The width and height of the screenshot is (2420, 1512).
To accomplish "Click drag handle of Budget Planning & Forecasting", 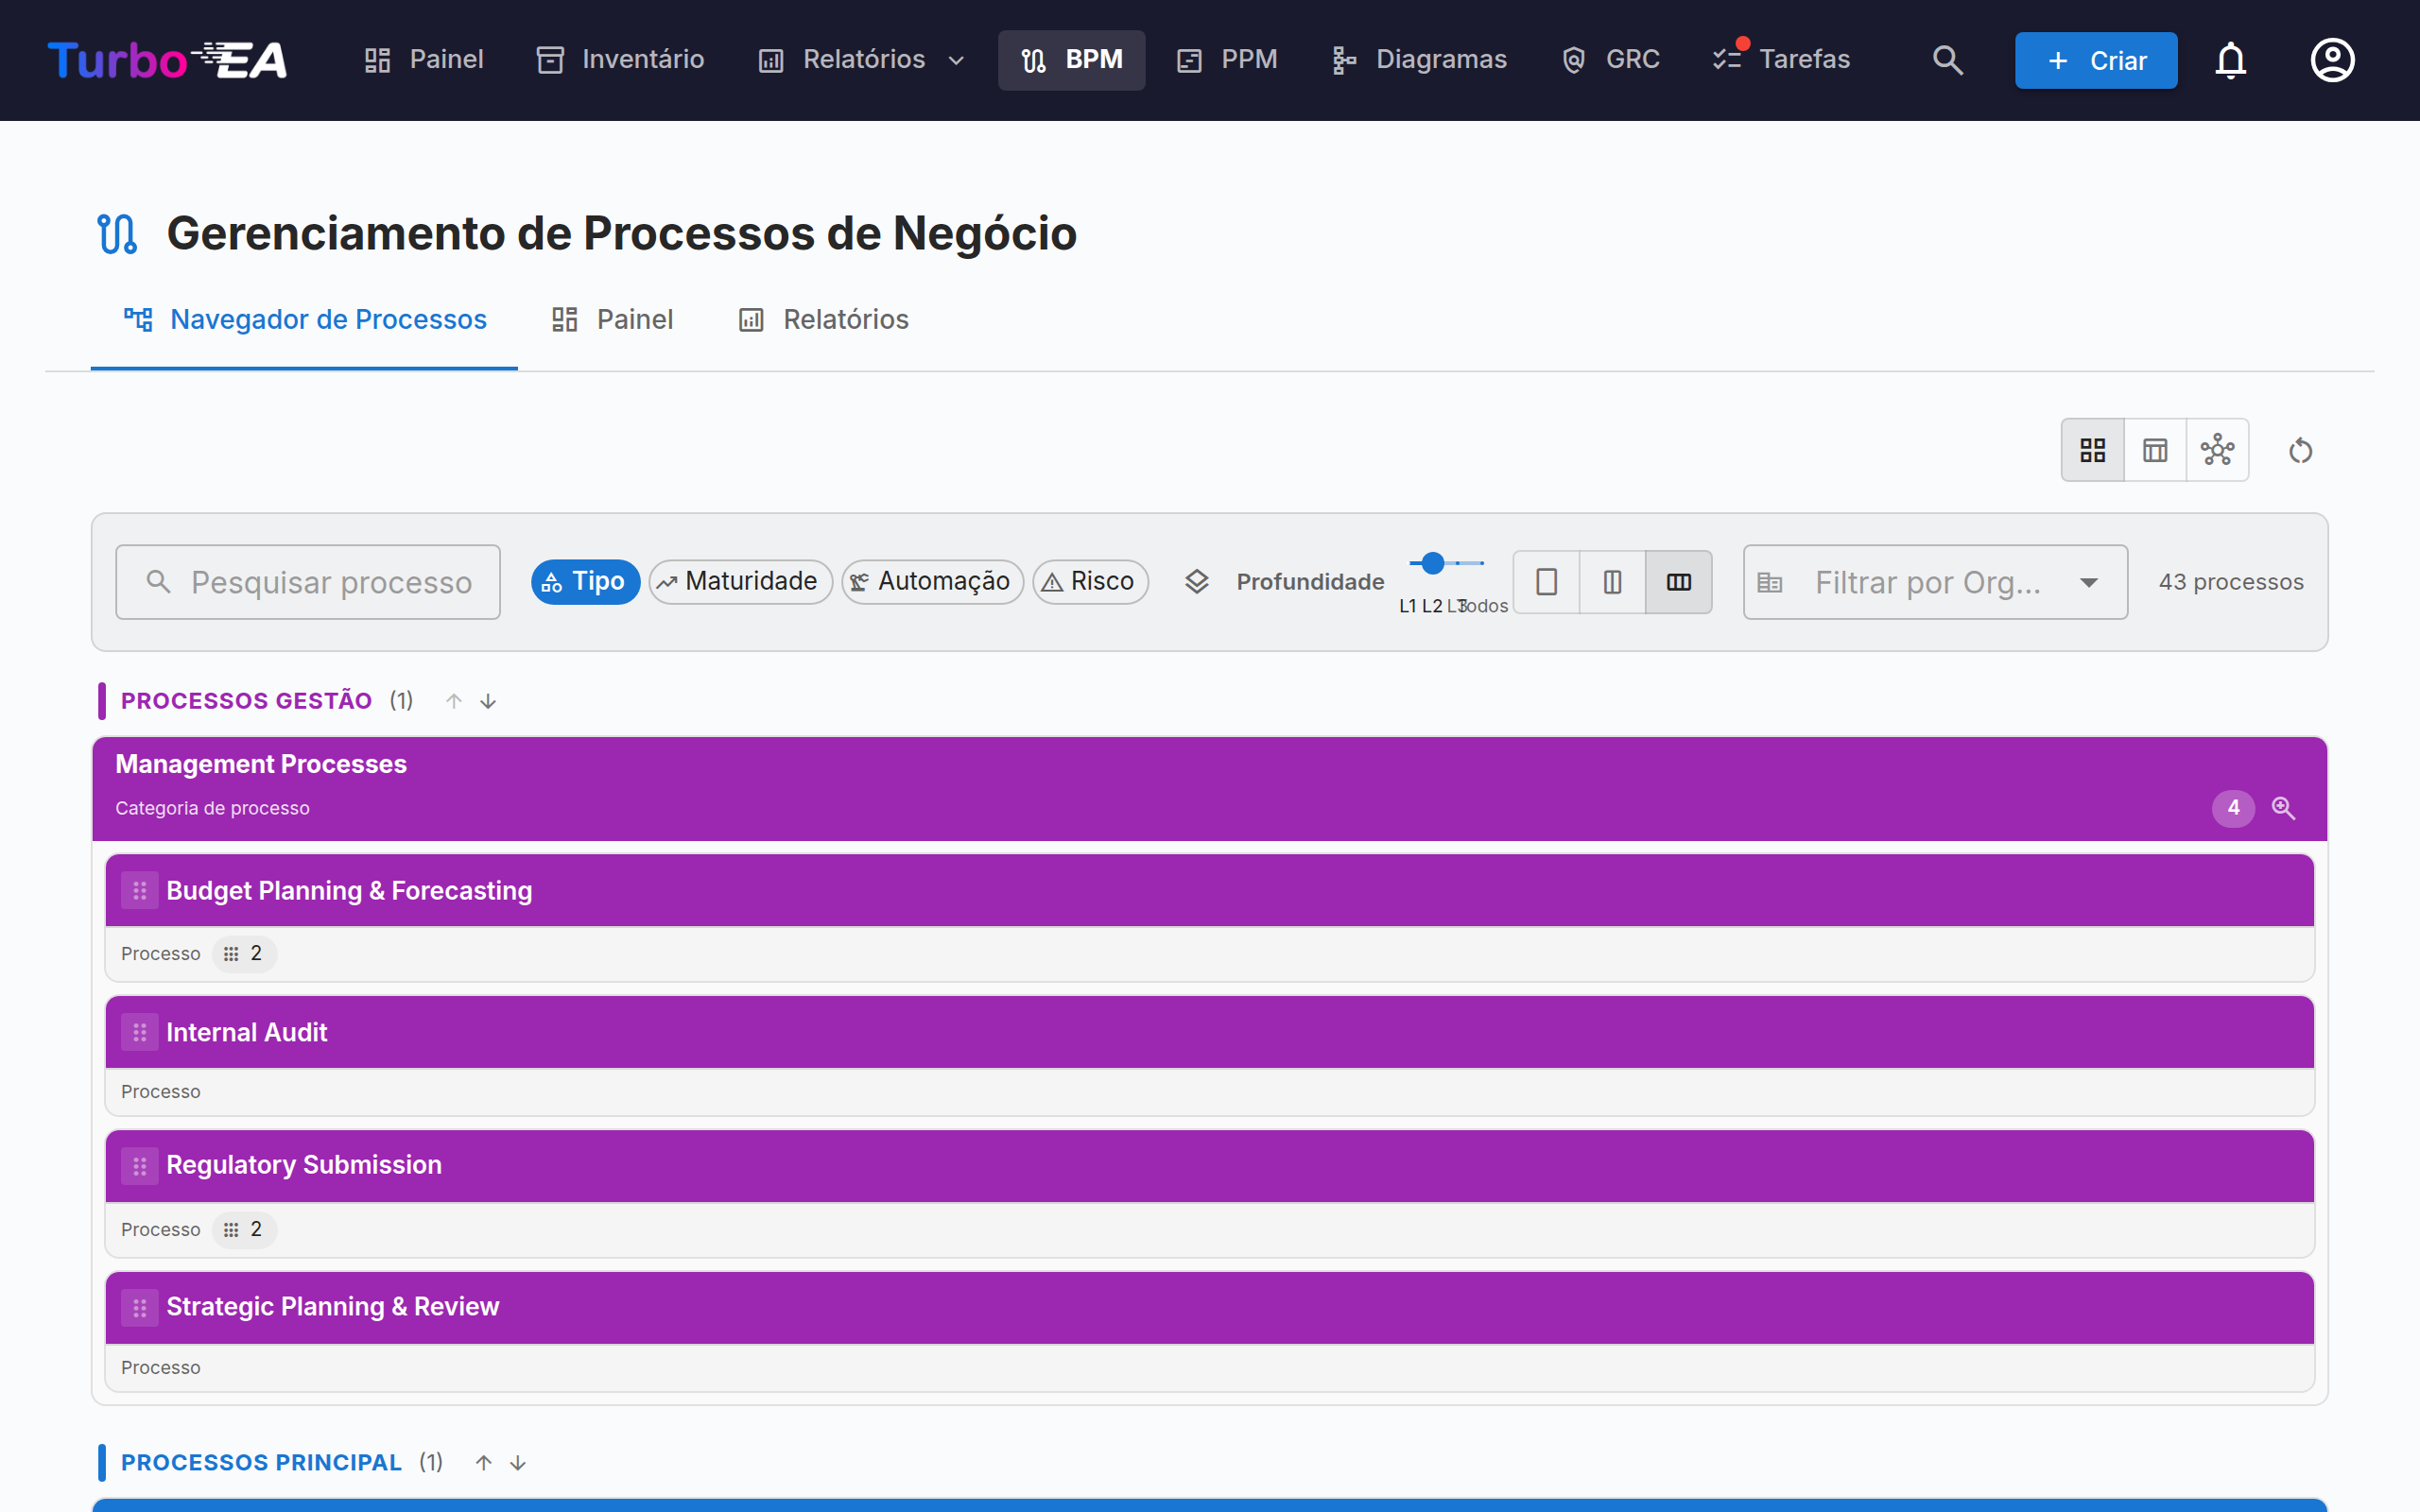I will tap(140, 890).
